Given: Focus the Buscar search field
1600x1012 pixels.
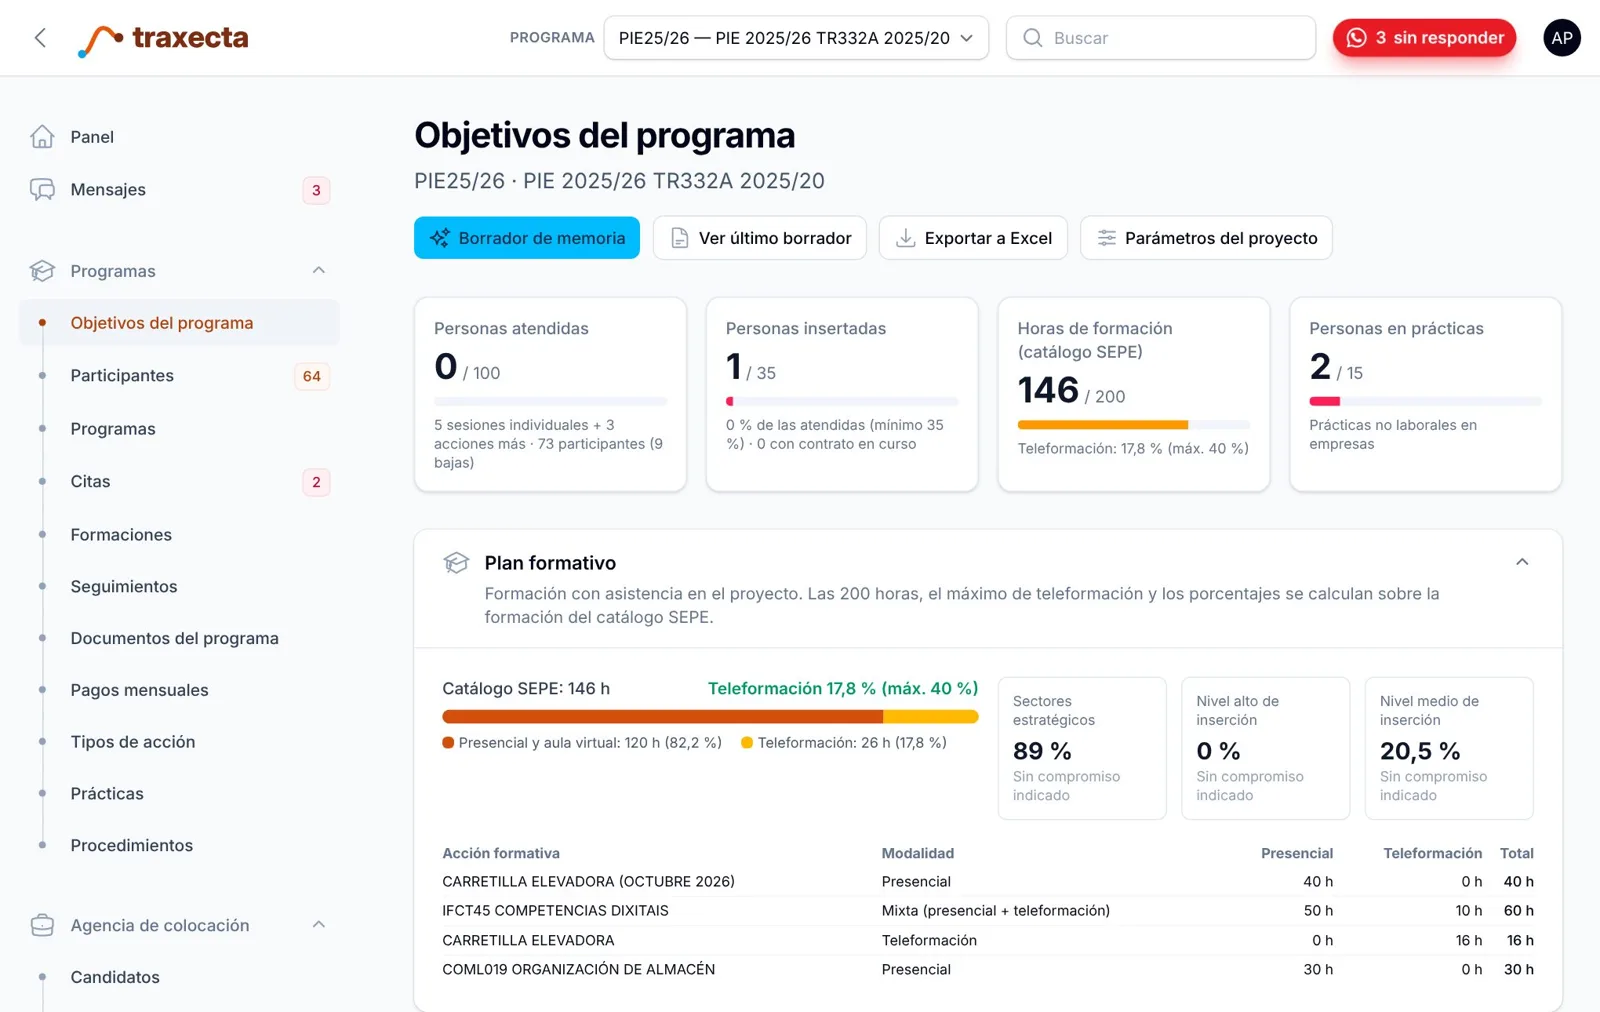Looking at the screenshot, I should tap(1161, 38).
